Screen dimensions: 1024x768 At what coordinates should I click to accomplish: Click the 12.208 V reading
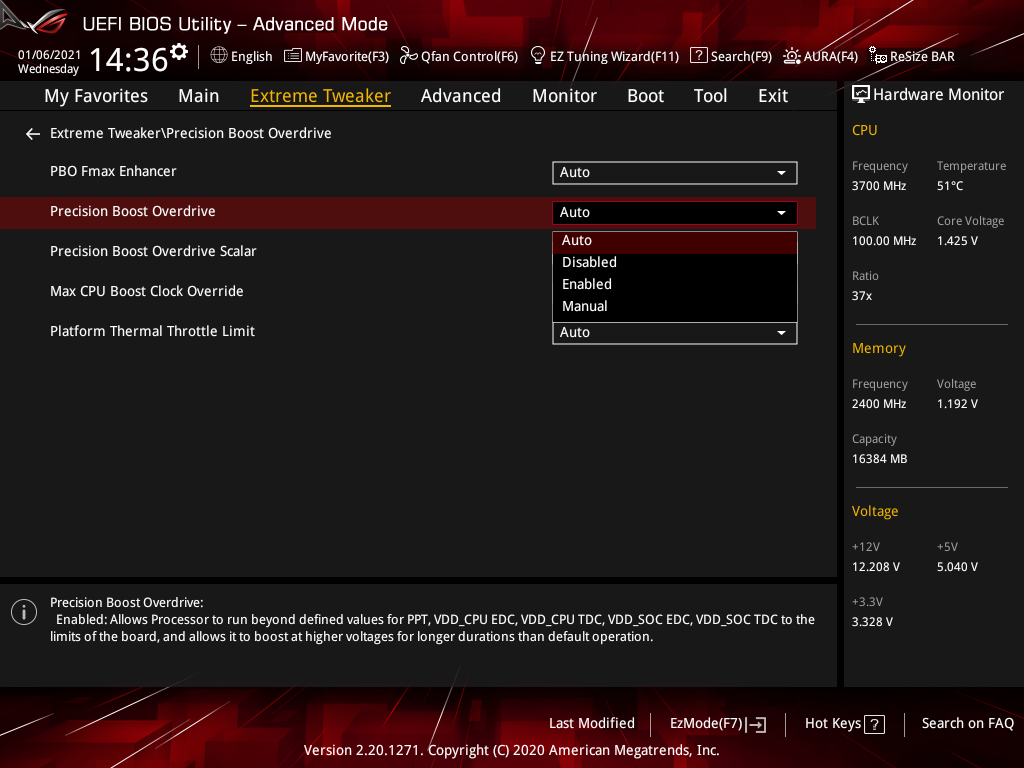[x=876, y=567]
